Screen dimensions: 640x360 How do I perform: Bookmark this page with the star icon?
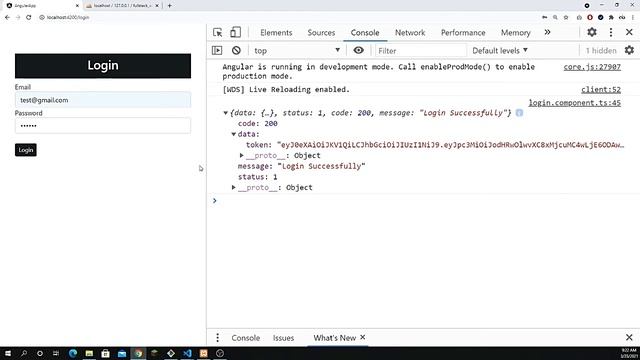(x=566, y=18)
